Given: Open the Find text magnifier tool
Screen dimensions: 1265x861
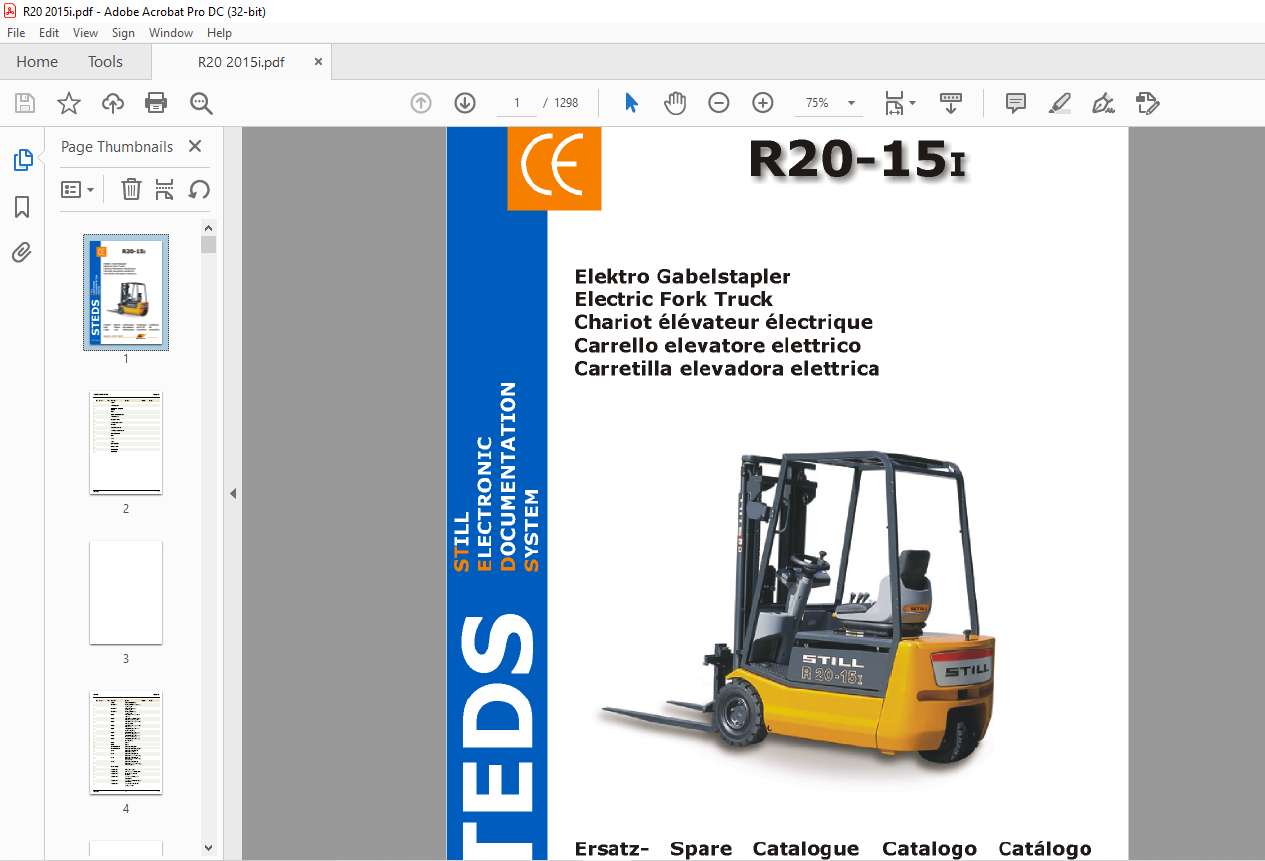Looking at the screenshot, I should pos(201,103).
